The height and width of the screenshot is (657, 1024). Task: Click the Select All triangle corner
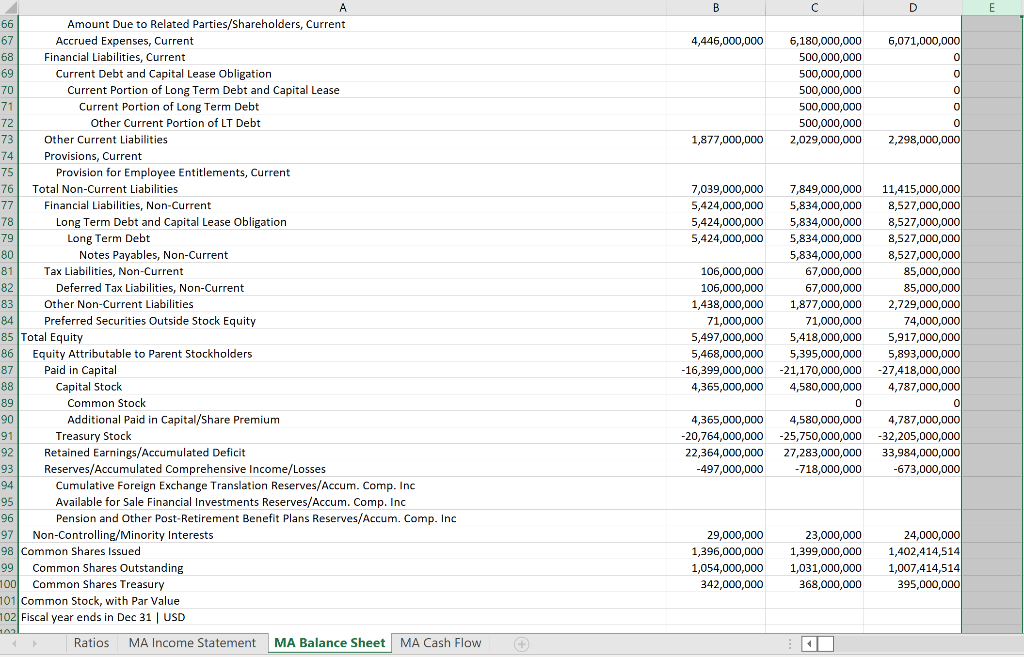[9, 8]
